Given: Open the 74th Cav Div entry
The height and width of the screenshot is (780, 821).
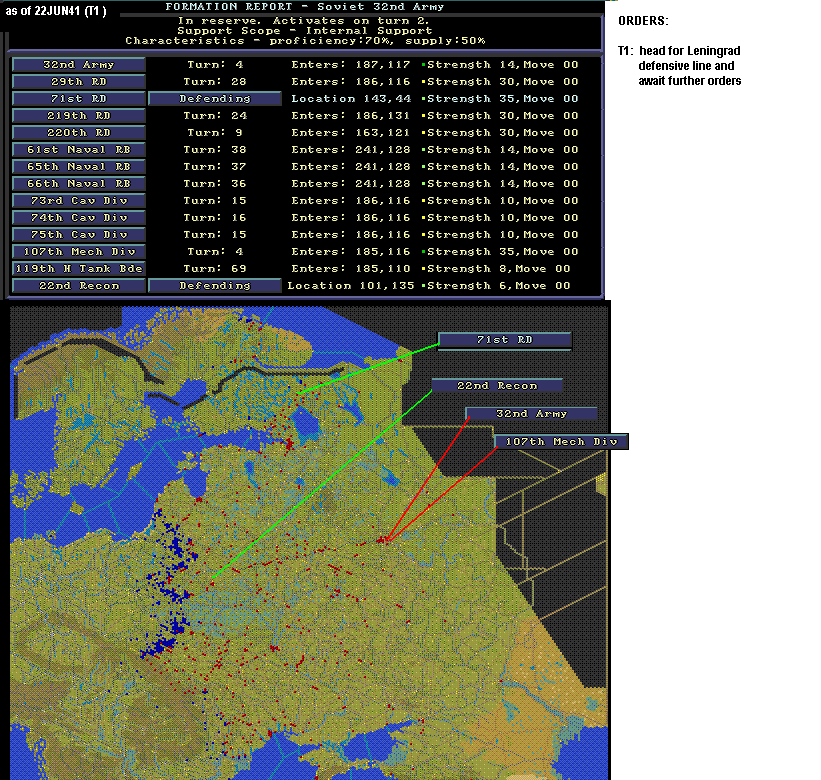Looking at the screenshot, I should pos(79,218).
